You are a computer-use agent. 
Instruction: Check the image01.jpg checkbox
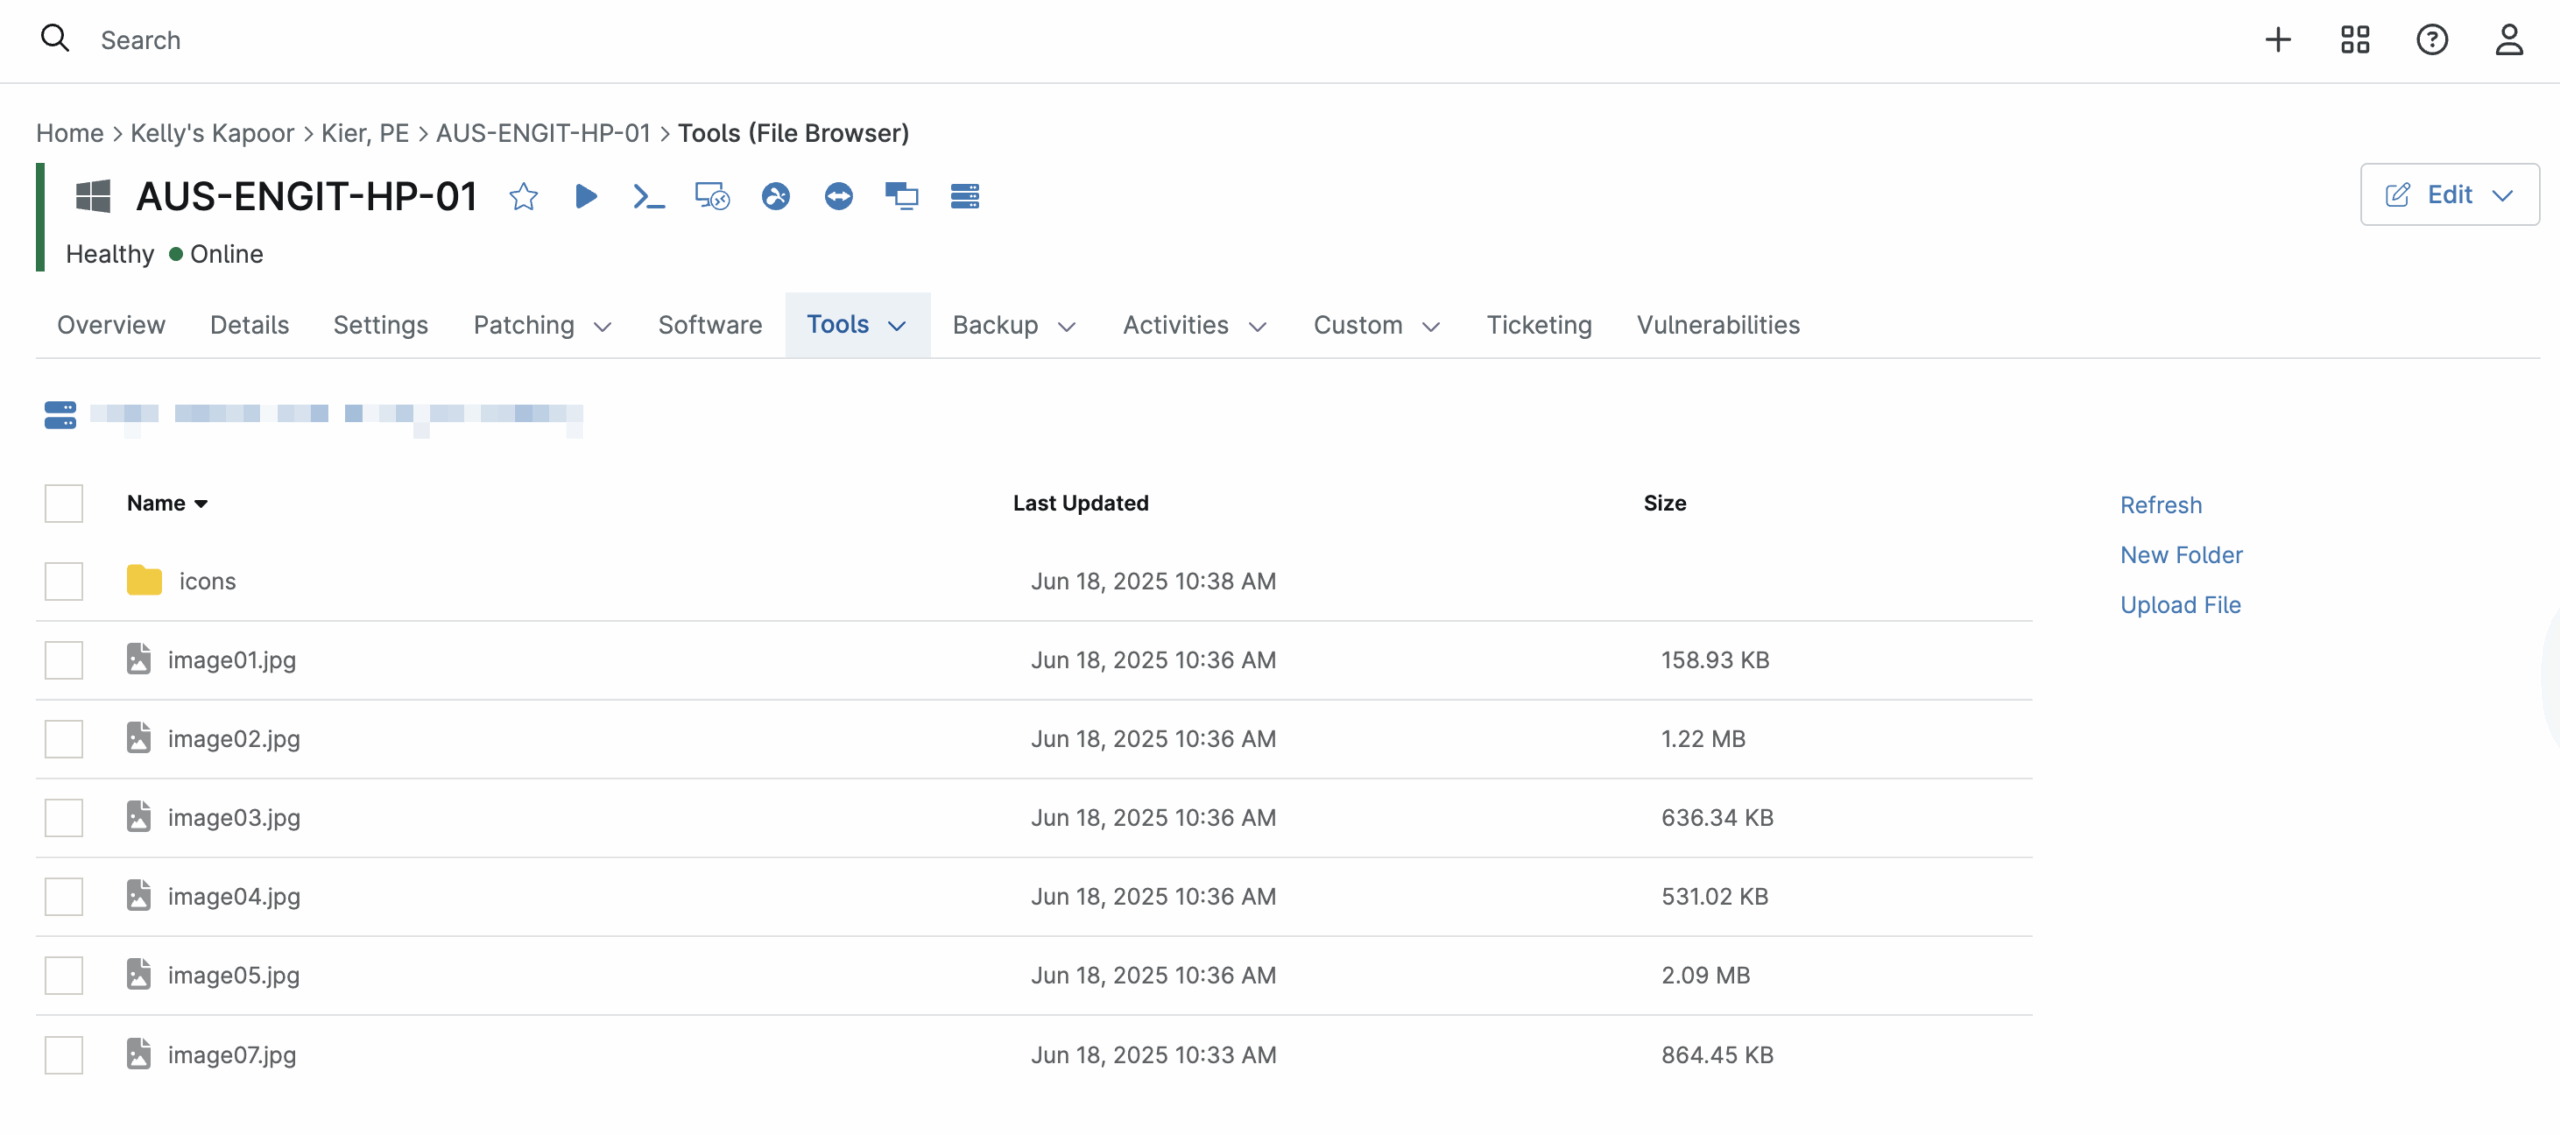[64, 660]
